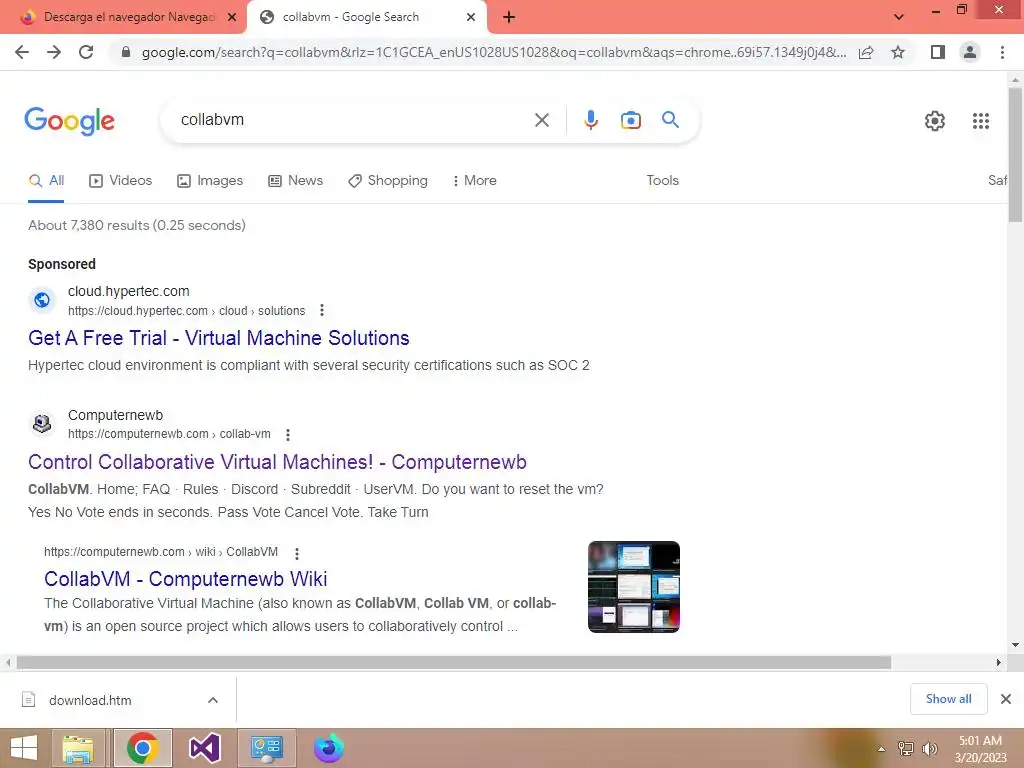Open CollabVM - Computernewb Wiki link
This screenshot has width=1024, height=768.
click(185, 579)
